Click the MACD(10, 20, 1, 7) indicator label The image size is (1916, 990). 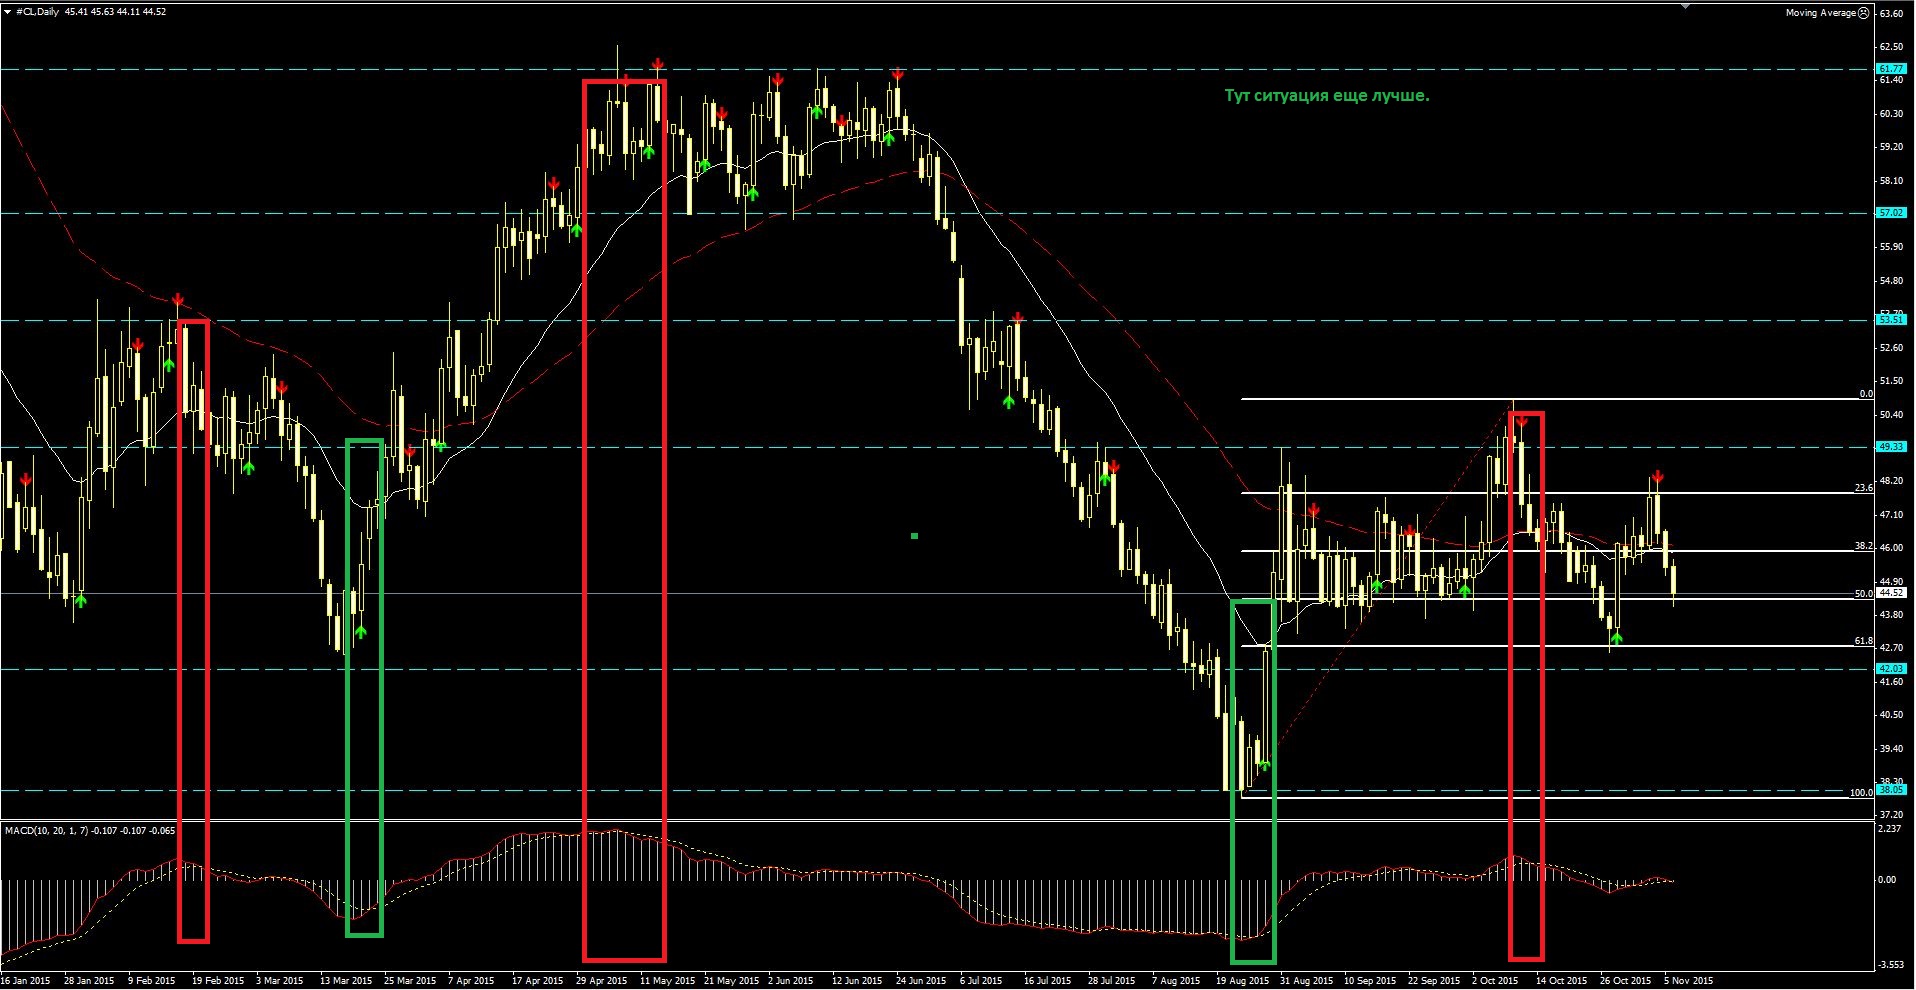pos(47,830)
